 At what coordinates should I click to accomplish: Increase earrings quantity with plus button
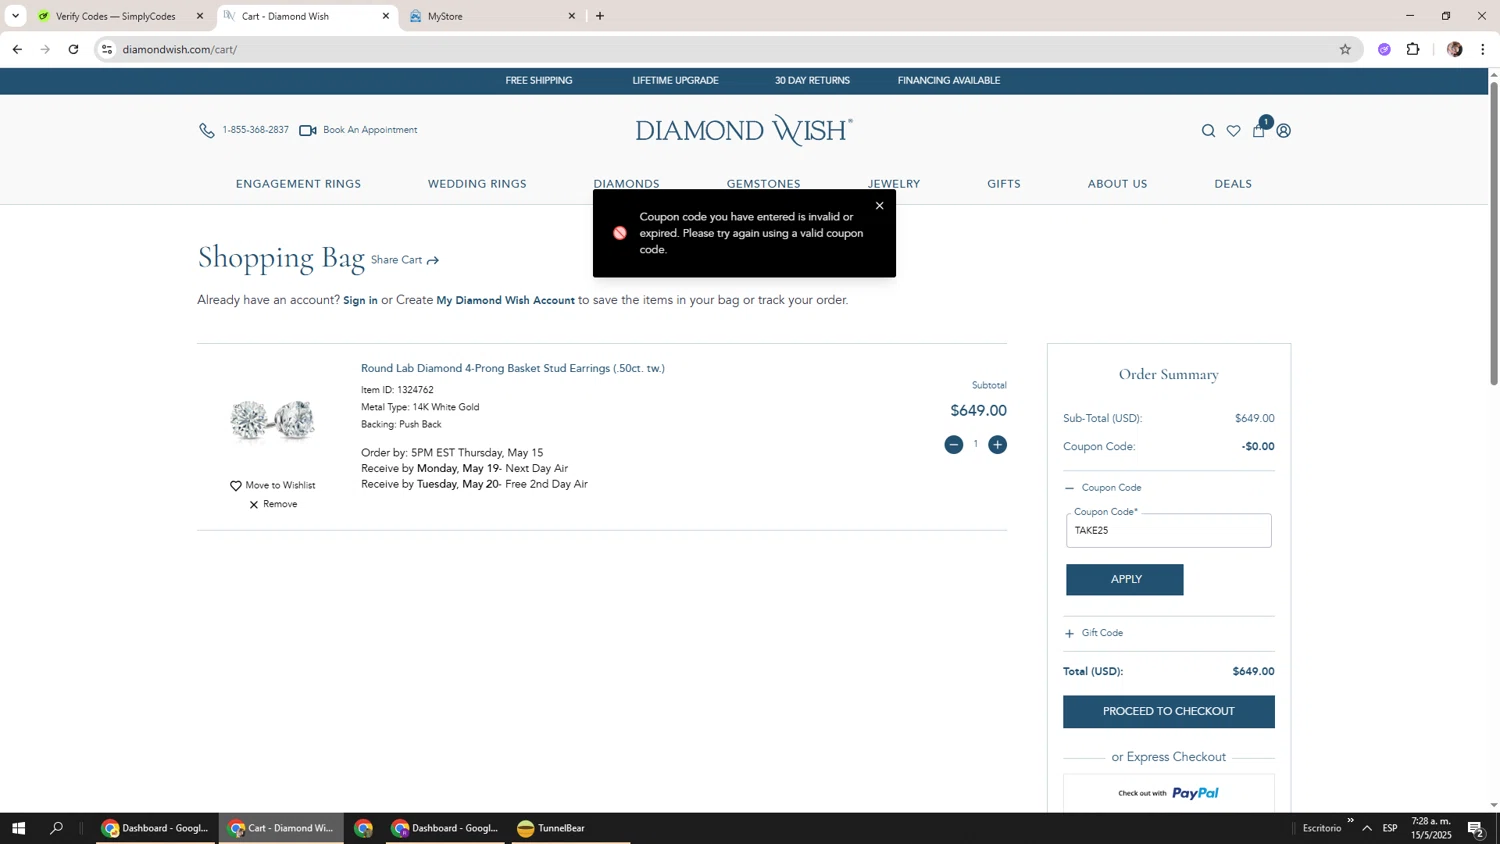pos(997,444)
